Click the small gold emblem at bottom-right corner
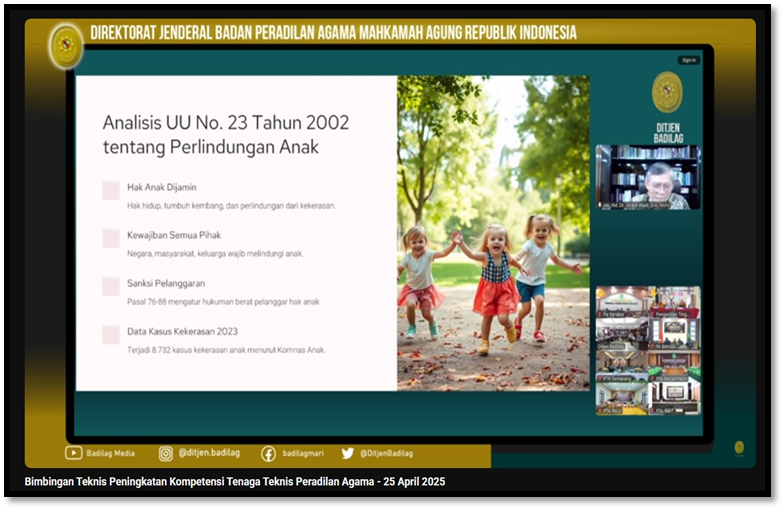Image resolution: width=784 pixels, height=510 pixels. tap(739, 448)
